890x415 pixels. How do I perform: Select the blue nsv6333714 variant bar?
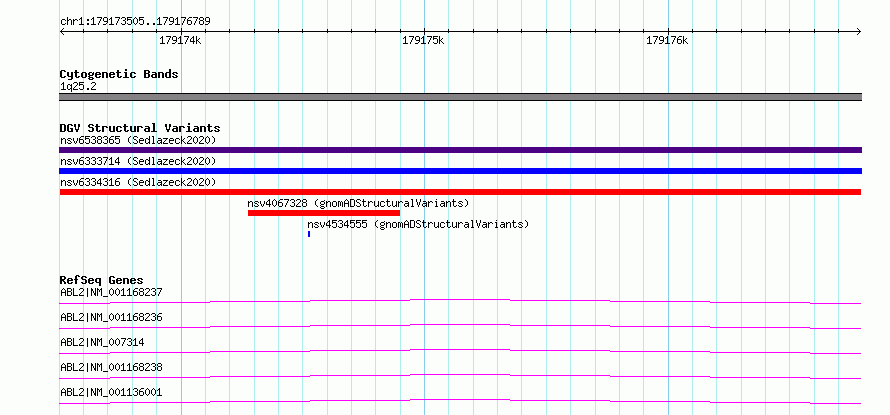[460, 171]
